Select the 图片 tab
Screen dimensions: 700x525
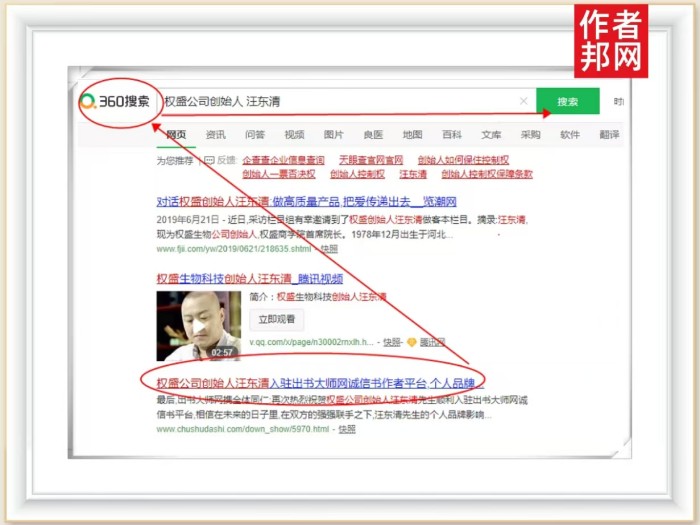tap(333, 135)
